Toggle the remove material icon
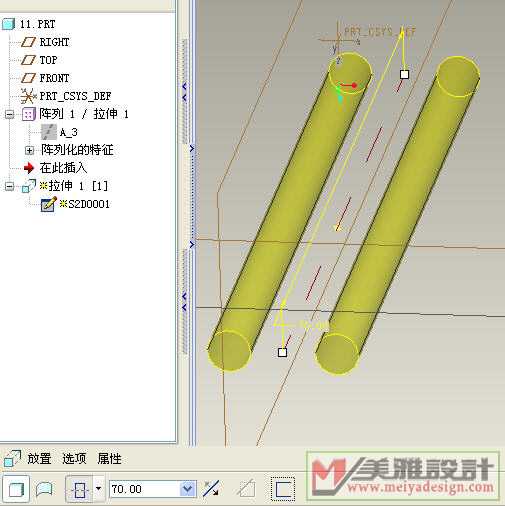The image size is (505, 506). pos(247,489)
